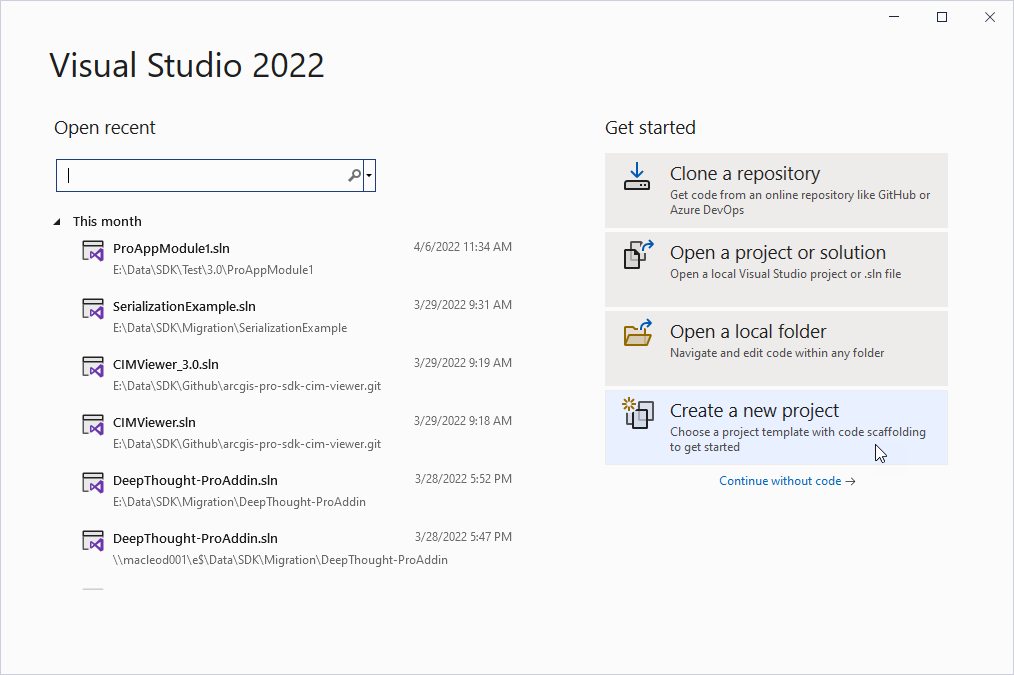
Task: Open the search filter dropdown arrow
Action: point(370,175)
